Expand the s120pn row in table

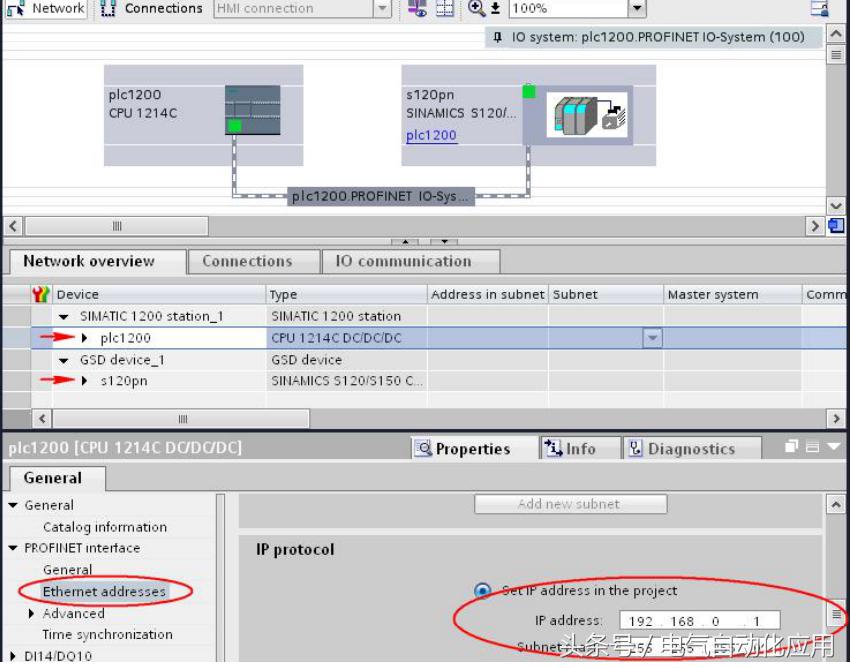pos(84,381)
